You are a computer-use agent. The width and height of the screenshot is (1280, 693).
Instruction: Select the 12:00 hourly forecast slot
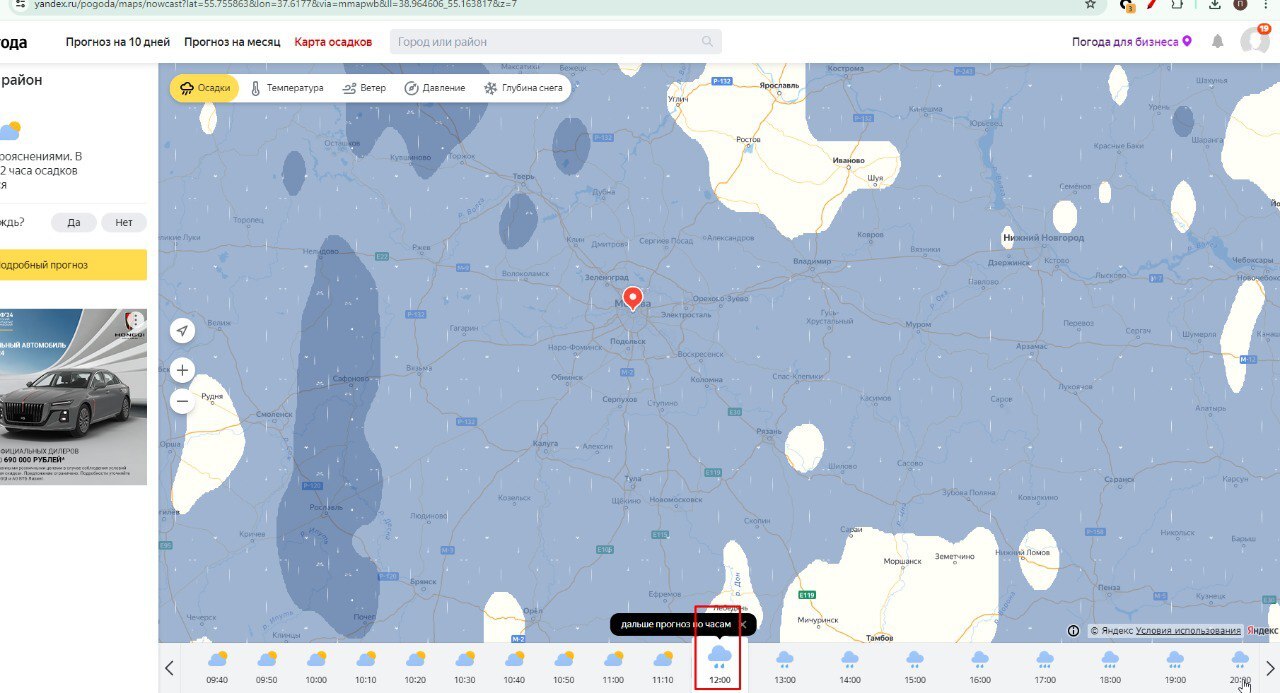pos(719,665)
